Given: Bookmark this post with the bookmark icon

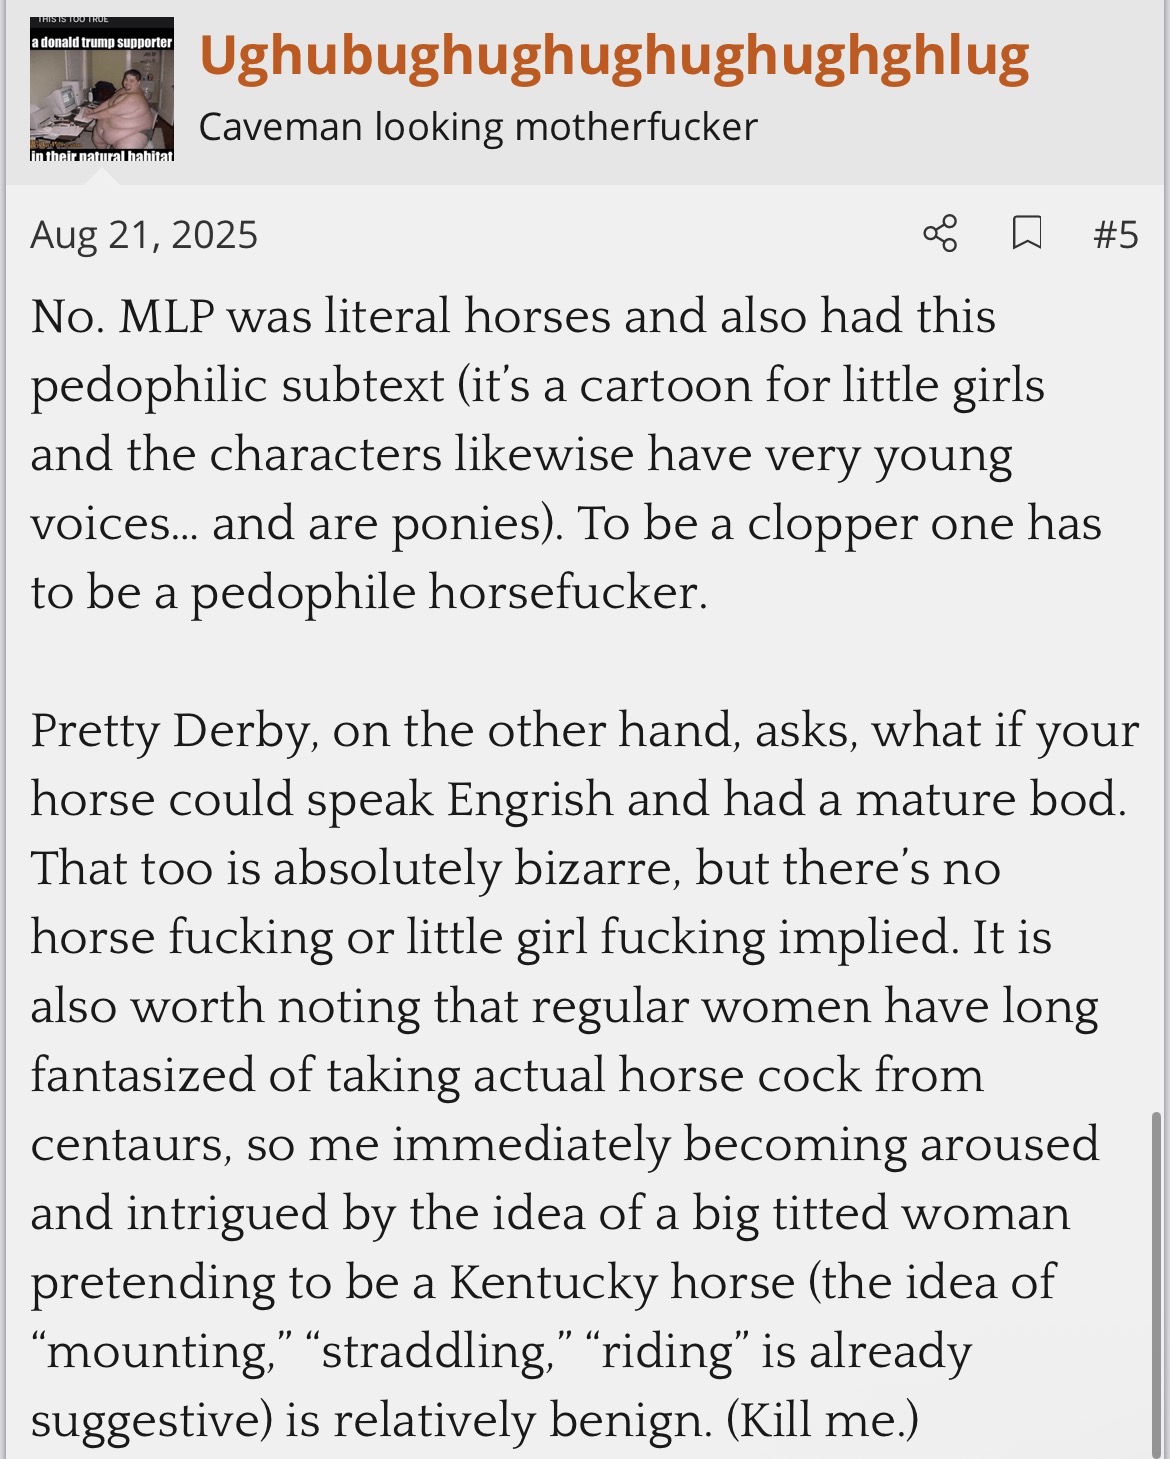Looking at the screenshot, I should pos(1027,234).
